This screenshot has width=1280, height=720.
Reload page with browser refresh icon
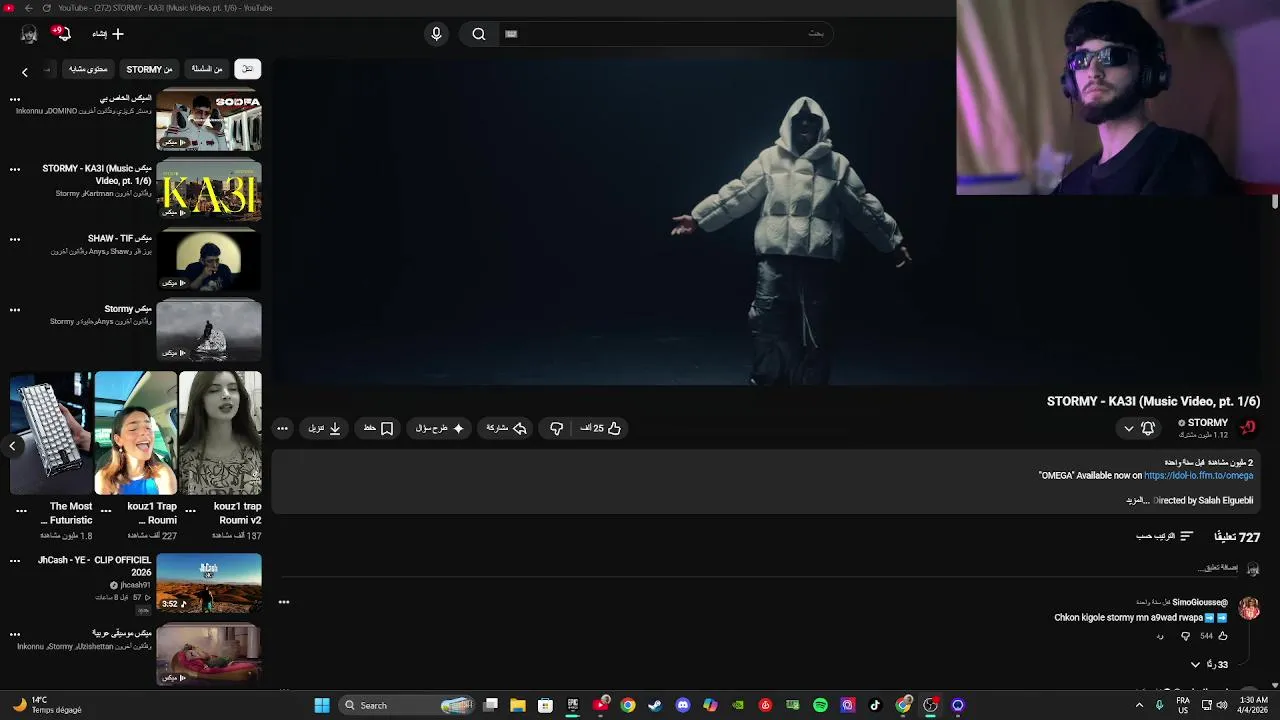46,8
